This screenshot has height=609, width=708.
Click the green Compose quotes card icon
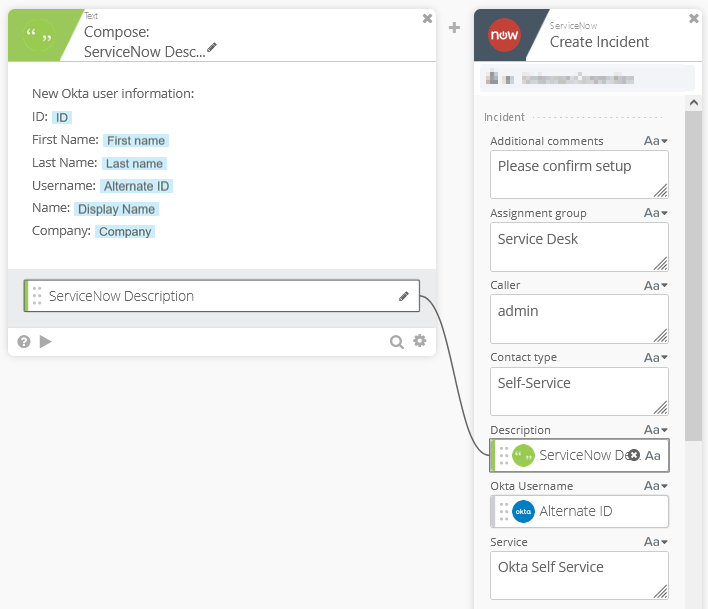(x=38, y=35)
